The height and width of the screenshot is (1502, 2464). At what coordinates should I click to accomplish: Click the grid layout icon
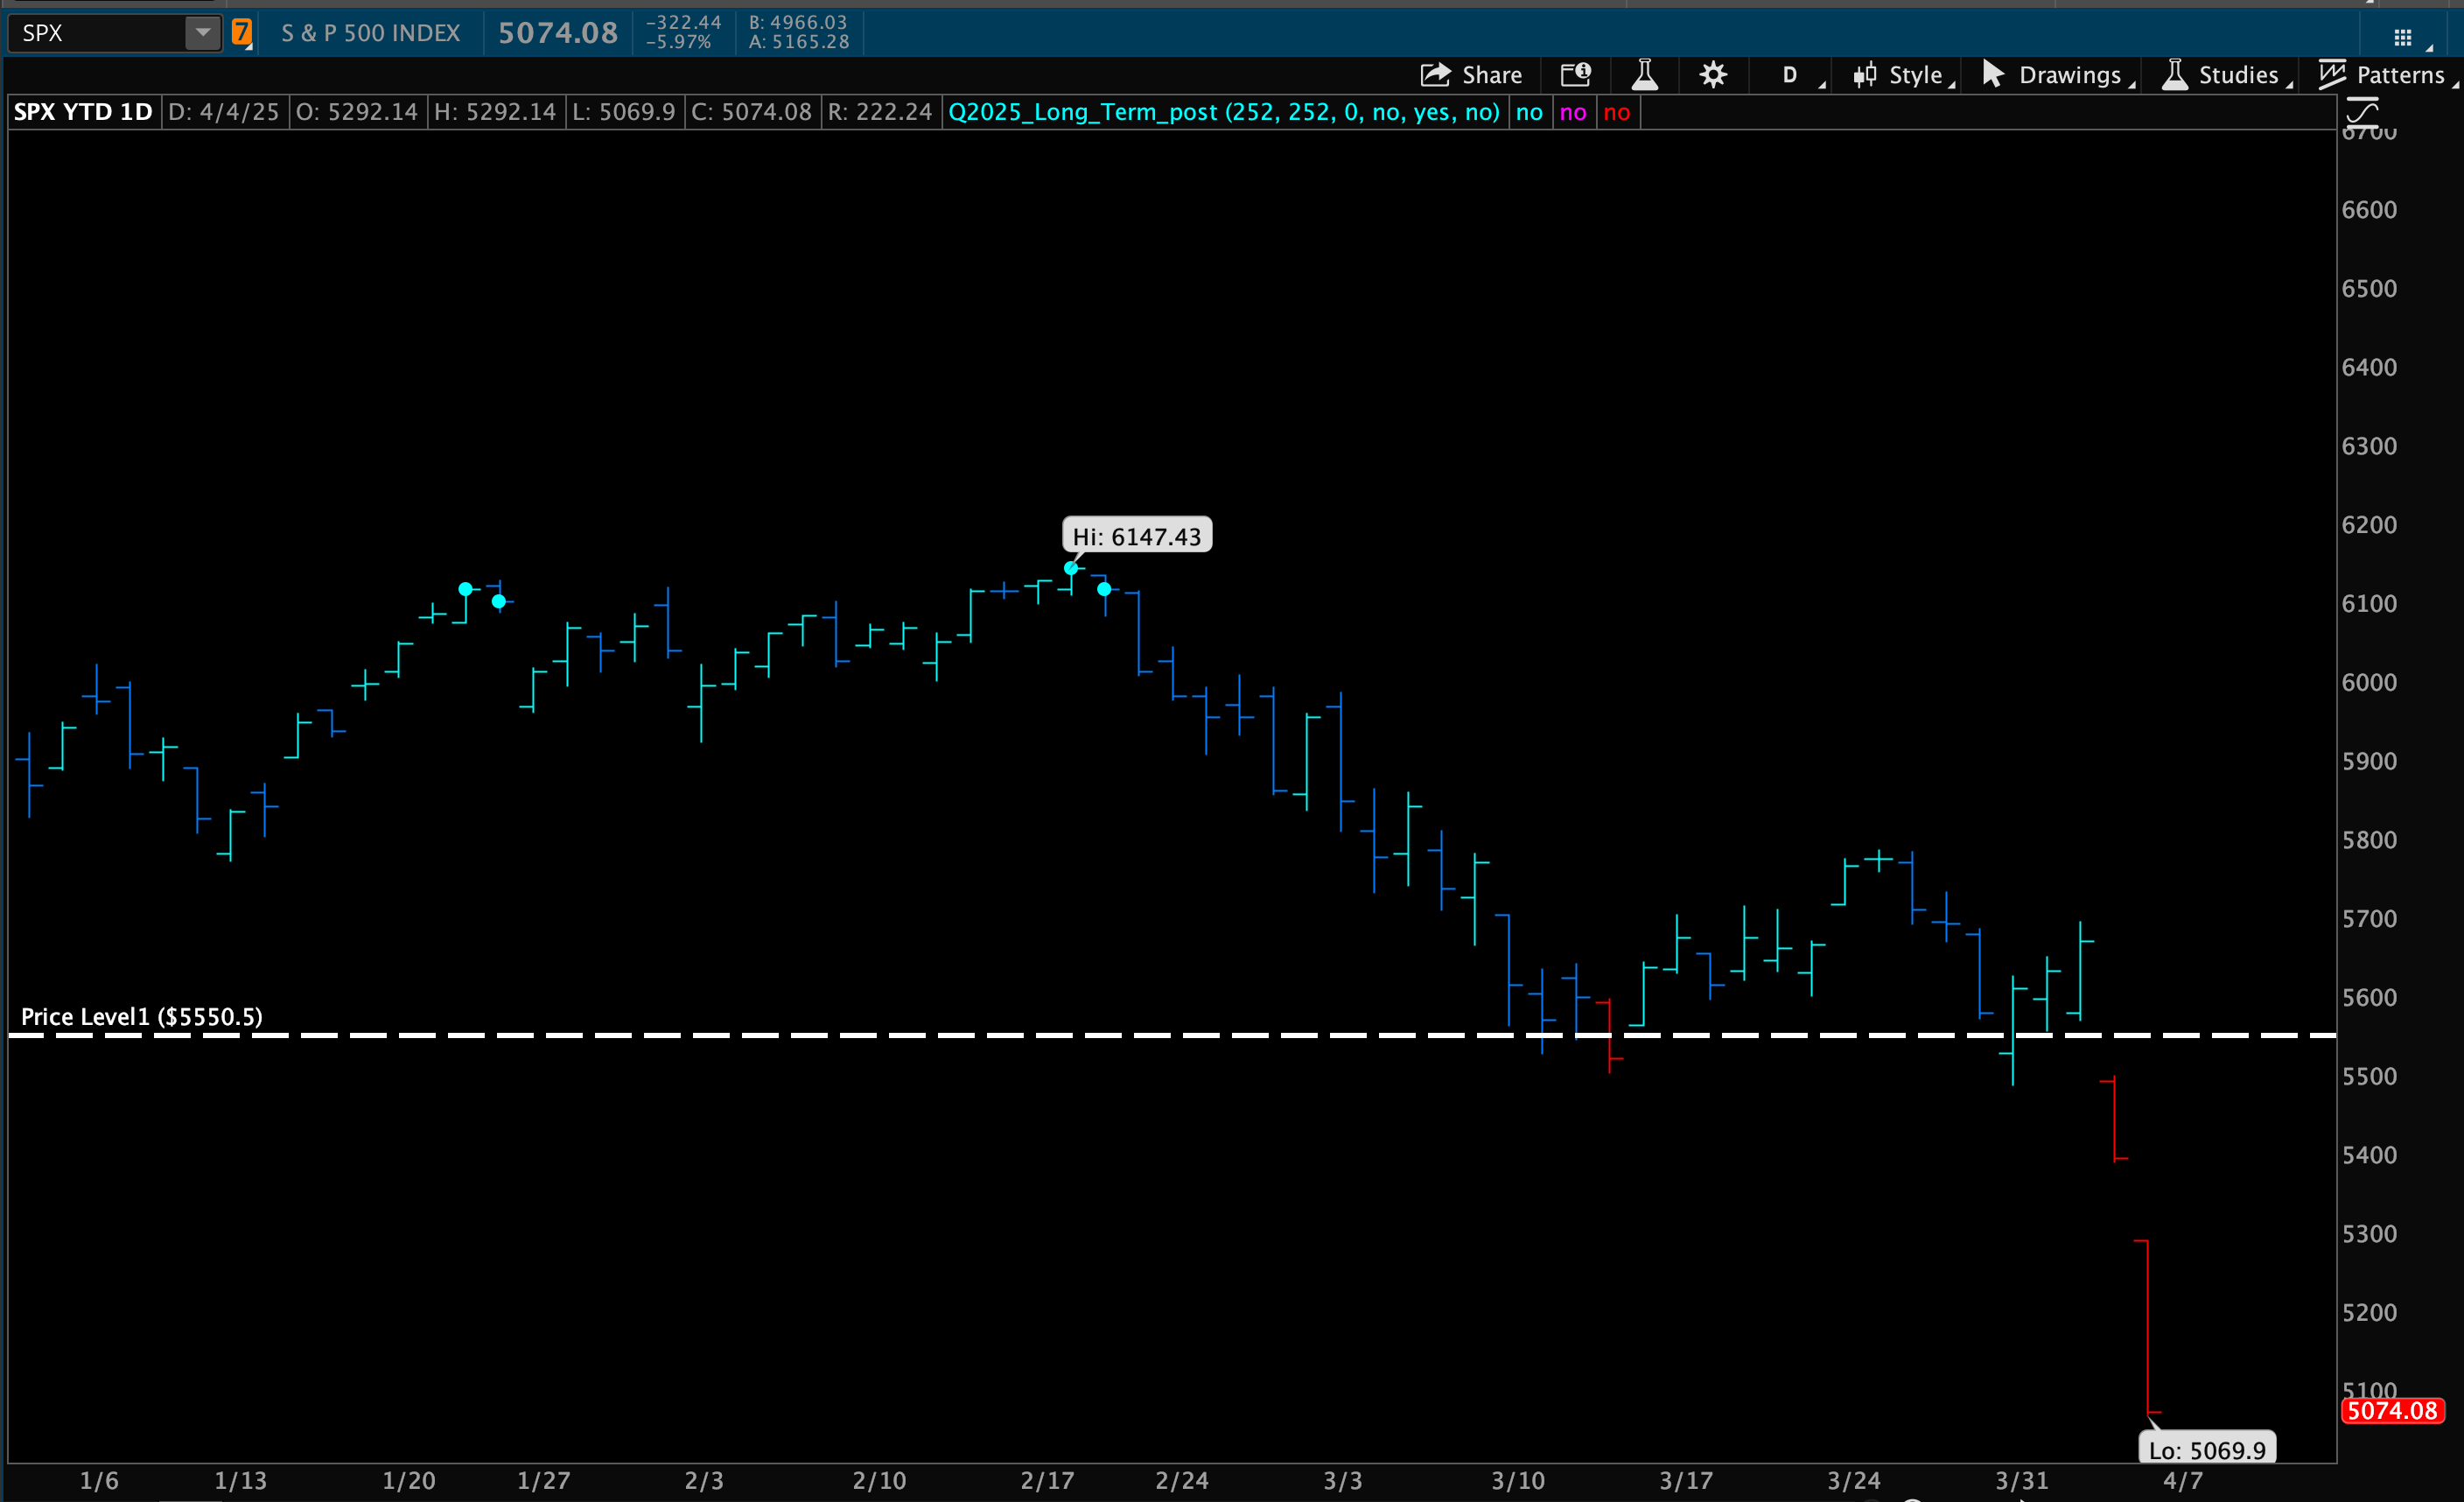2403,38
